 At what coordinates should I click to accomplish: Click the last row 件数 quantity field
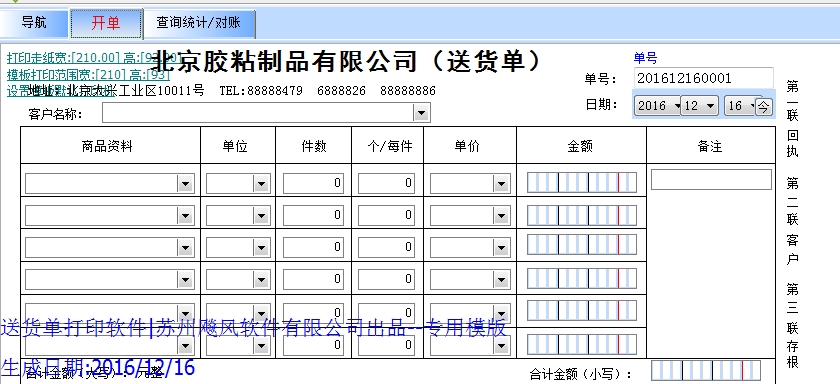tap(313, 345)
